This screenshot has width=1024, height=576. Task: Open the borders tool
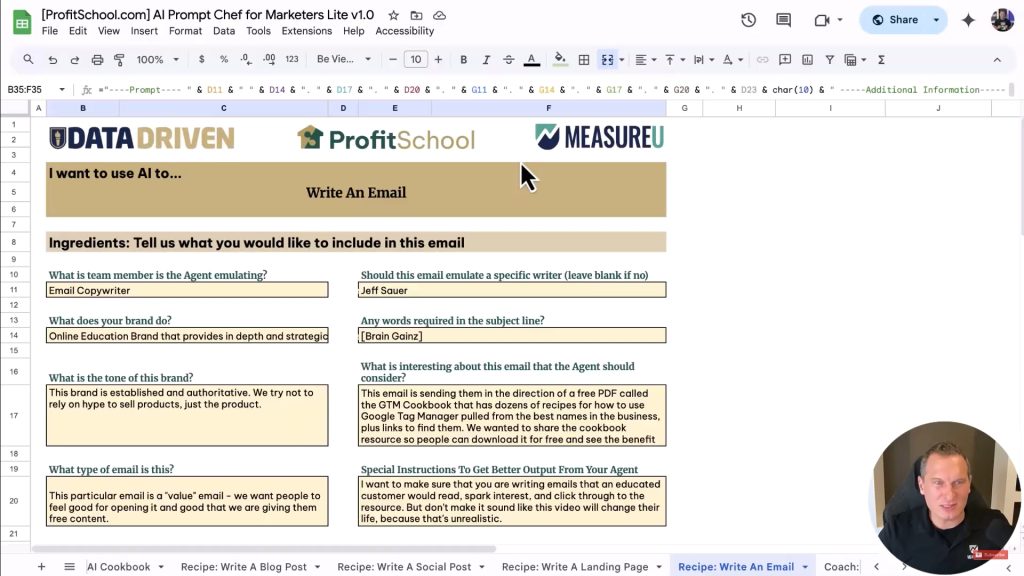coord(584,59)
